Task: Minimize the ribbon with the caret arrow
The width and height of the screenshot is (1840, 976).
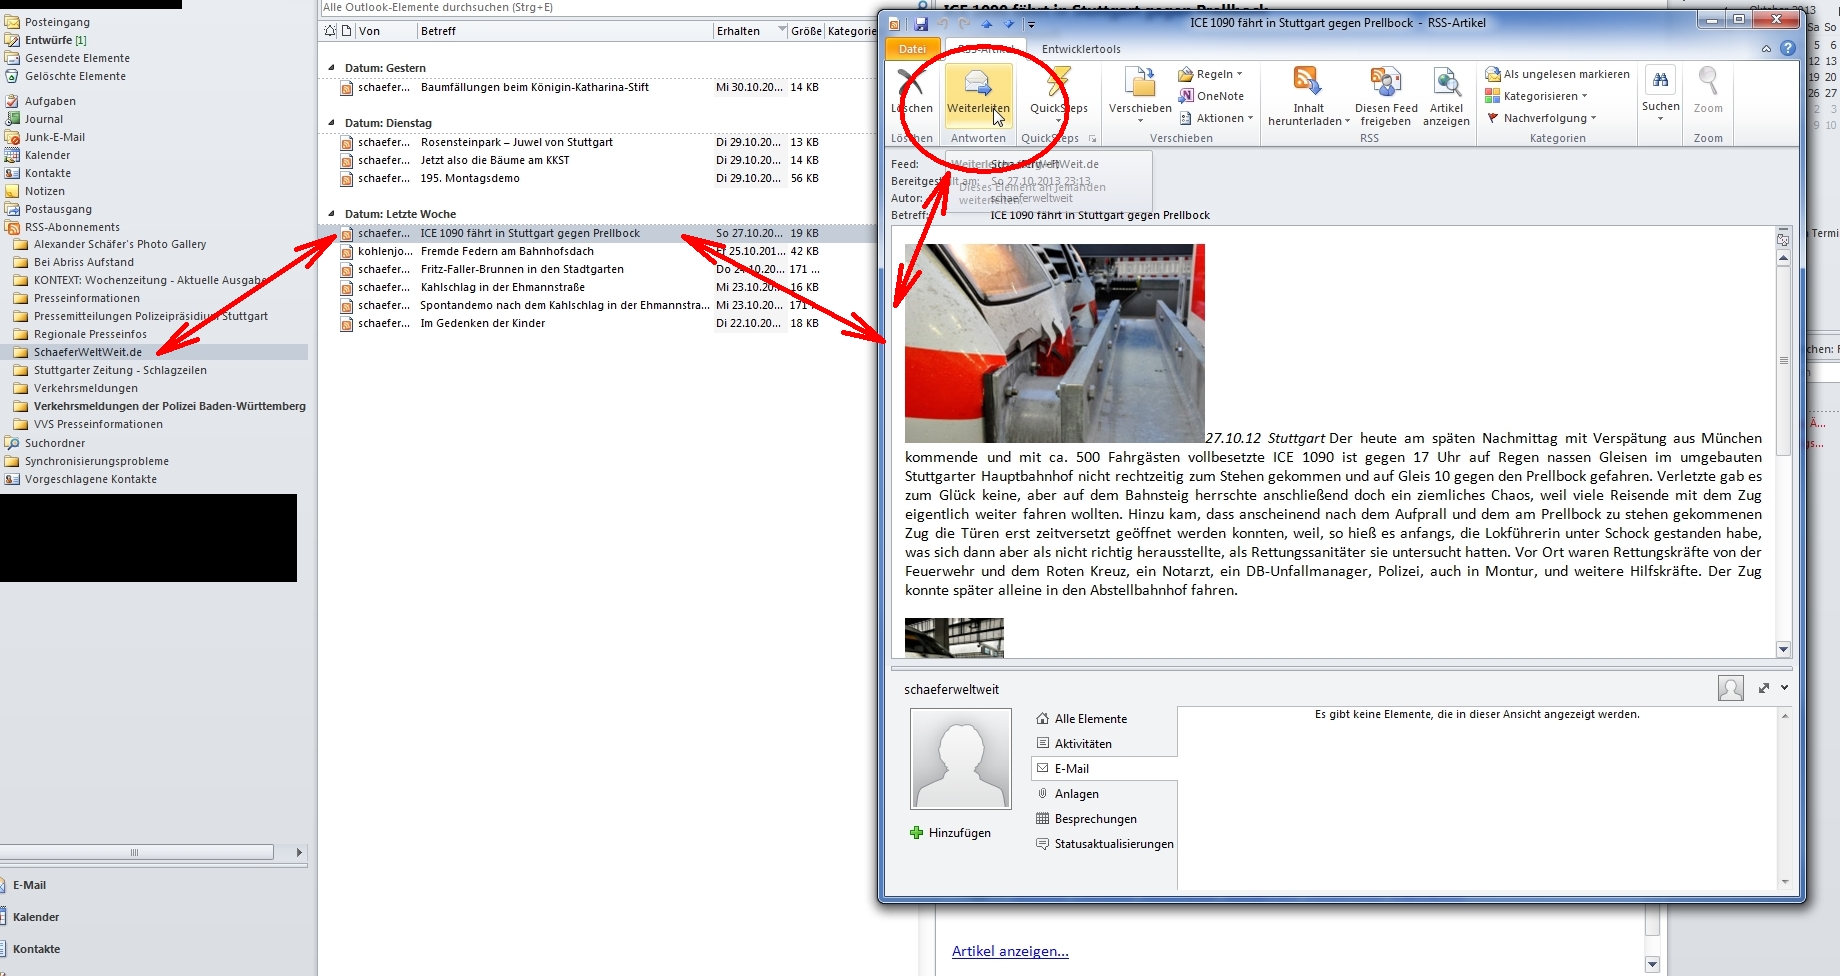Action: [x=1766, y=48]
